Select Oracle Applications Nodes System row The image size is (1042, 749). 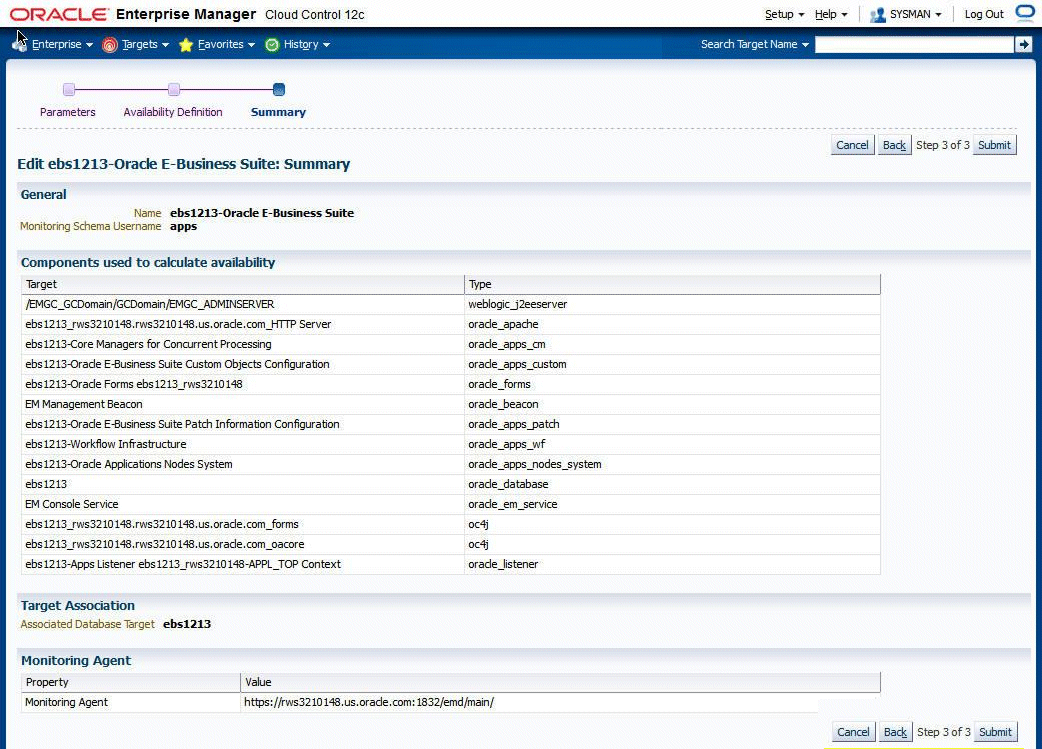click(451, 464)
